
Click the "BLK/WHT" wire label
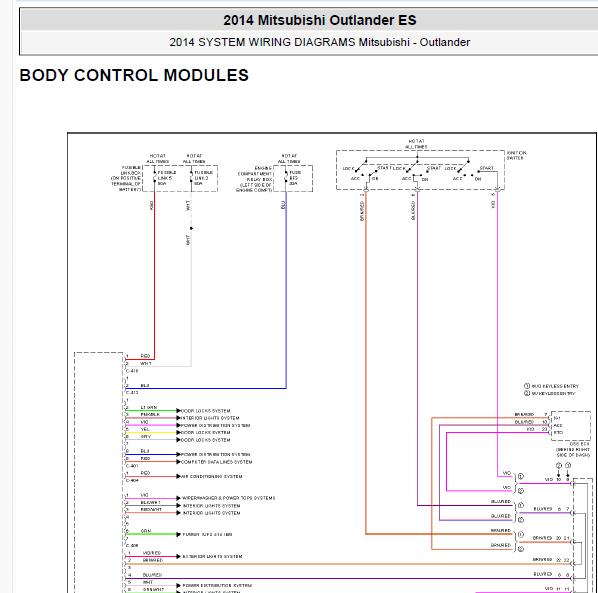[x=151, y=502]
